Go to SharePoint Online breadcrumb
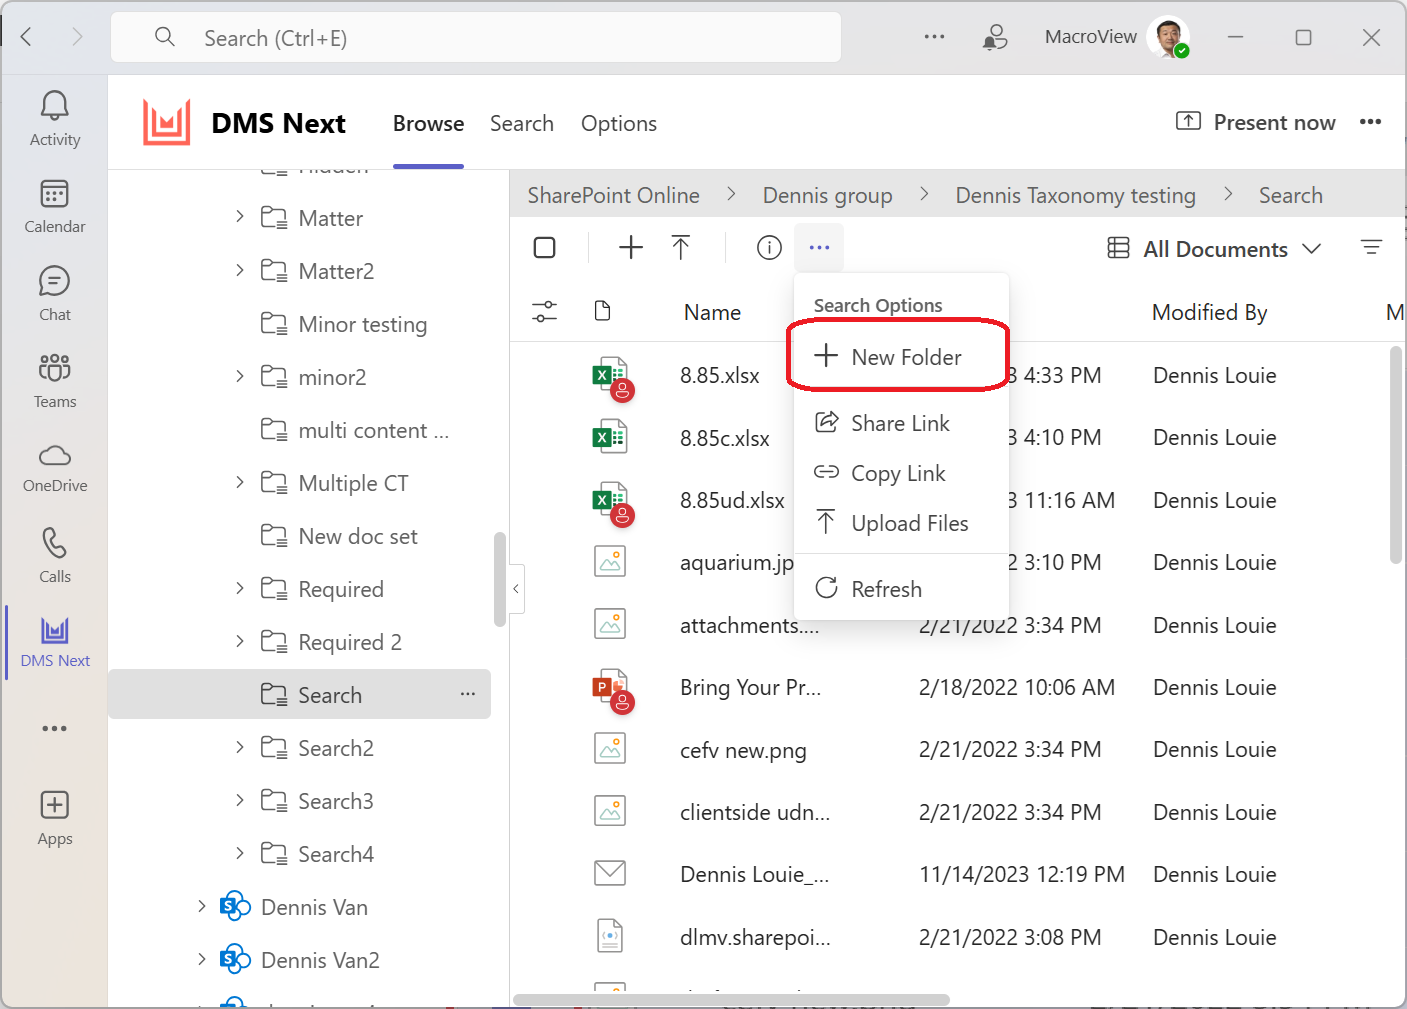The width and height of the screenshot is (1407, 1009). (613, 195)
